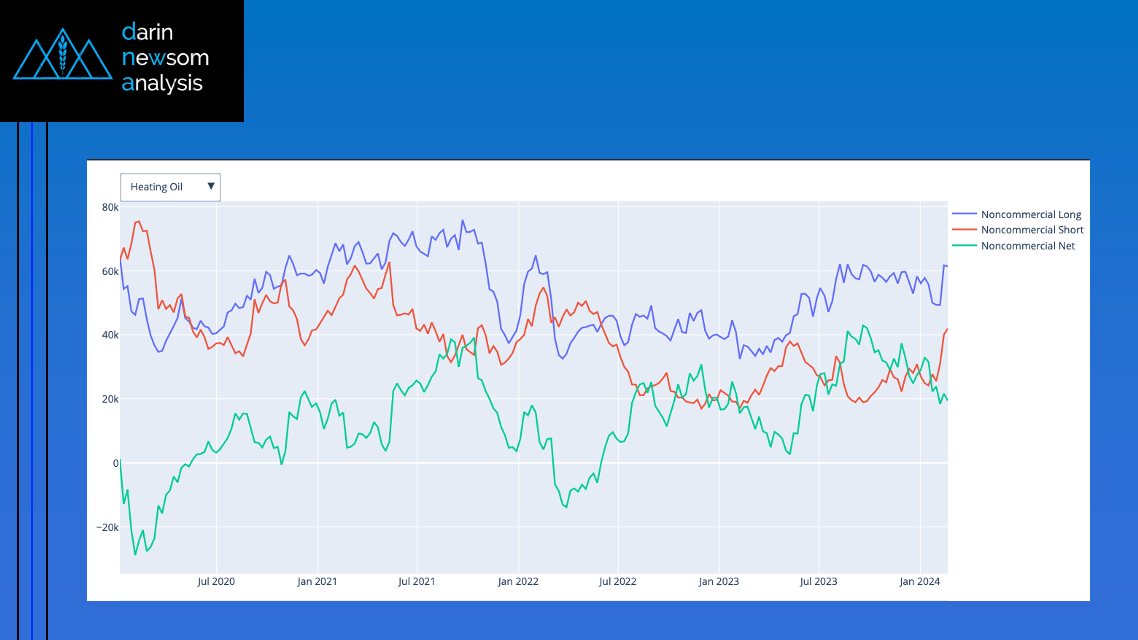1138x640 pixels.
Task: Click the red line swatch in legend
Action: point(964,230)
